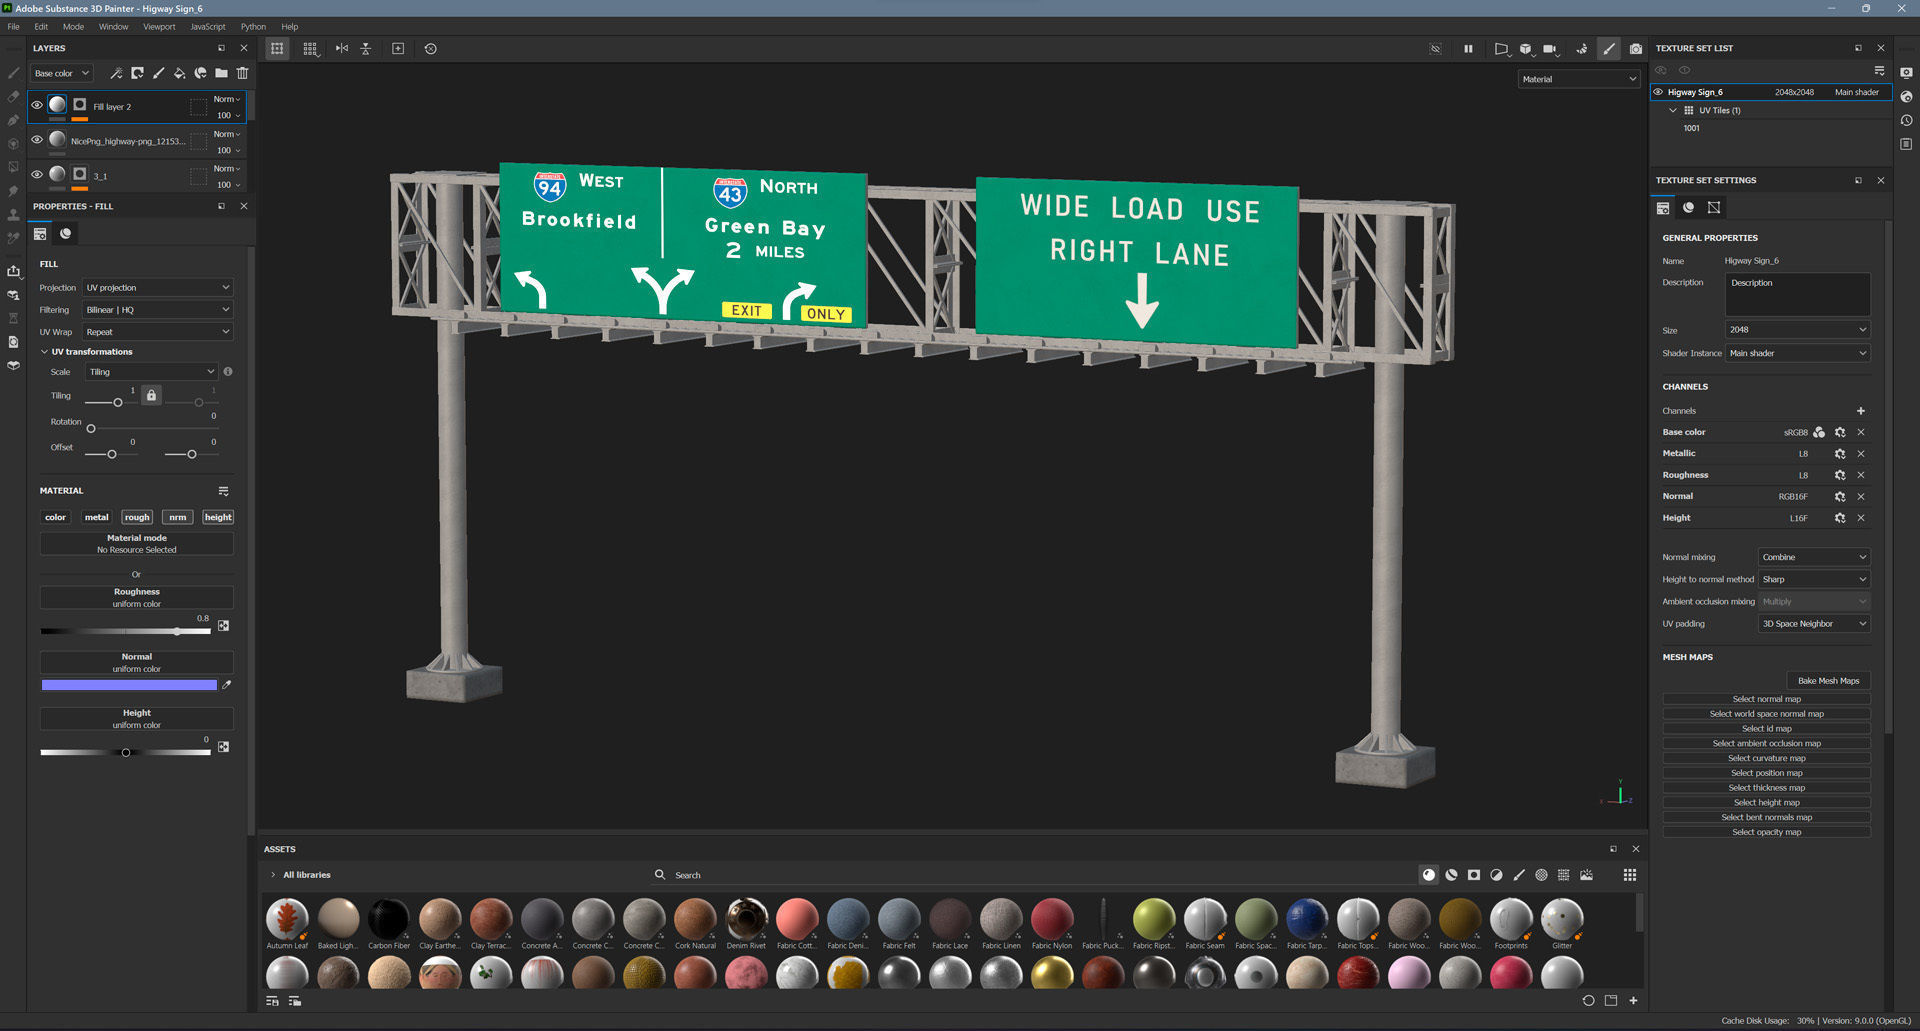Toggle the rough channel in Material
The image size is (1920, 1031).
click(x=137, y=517)
